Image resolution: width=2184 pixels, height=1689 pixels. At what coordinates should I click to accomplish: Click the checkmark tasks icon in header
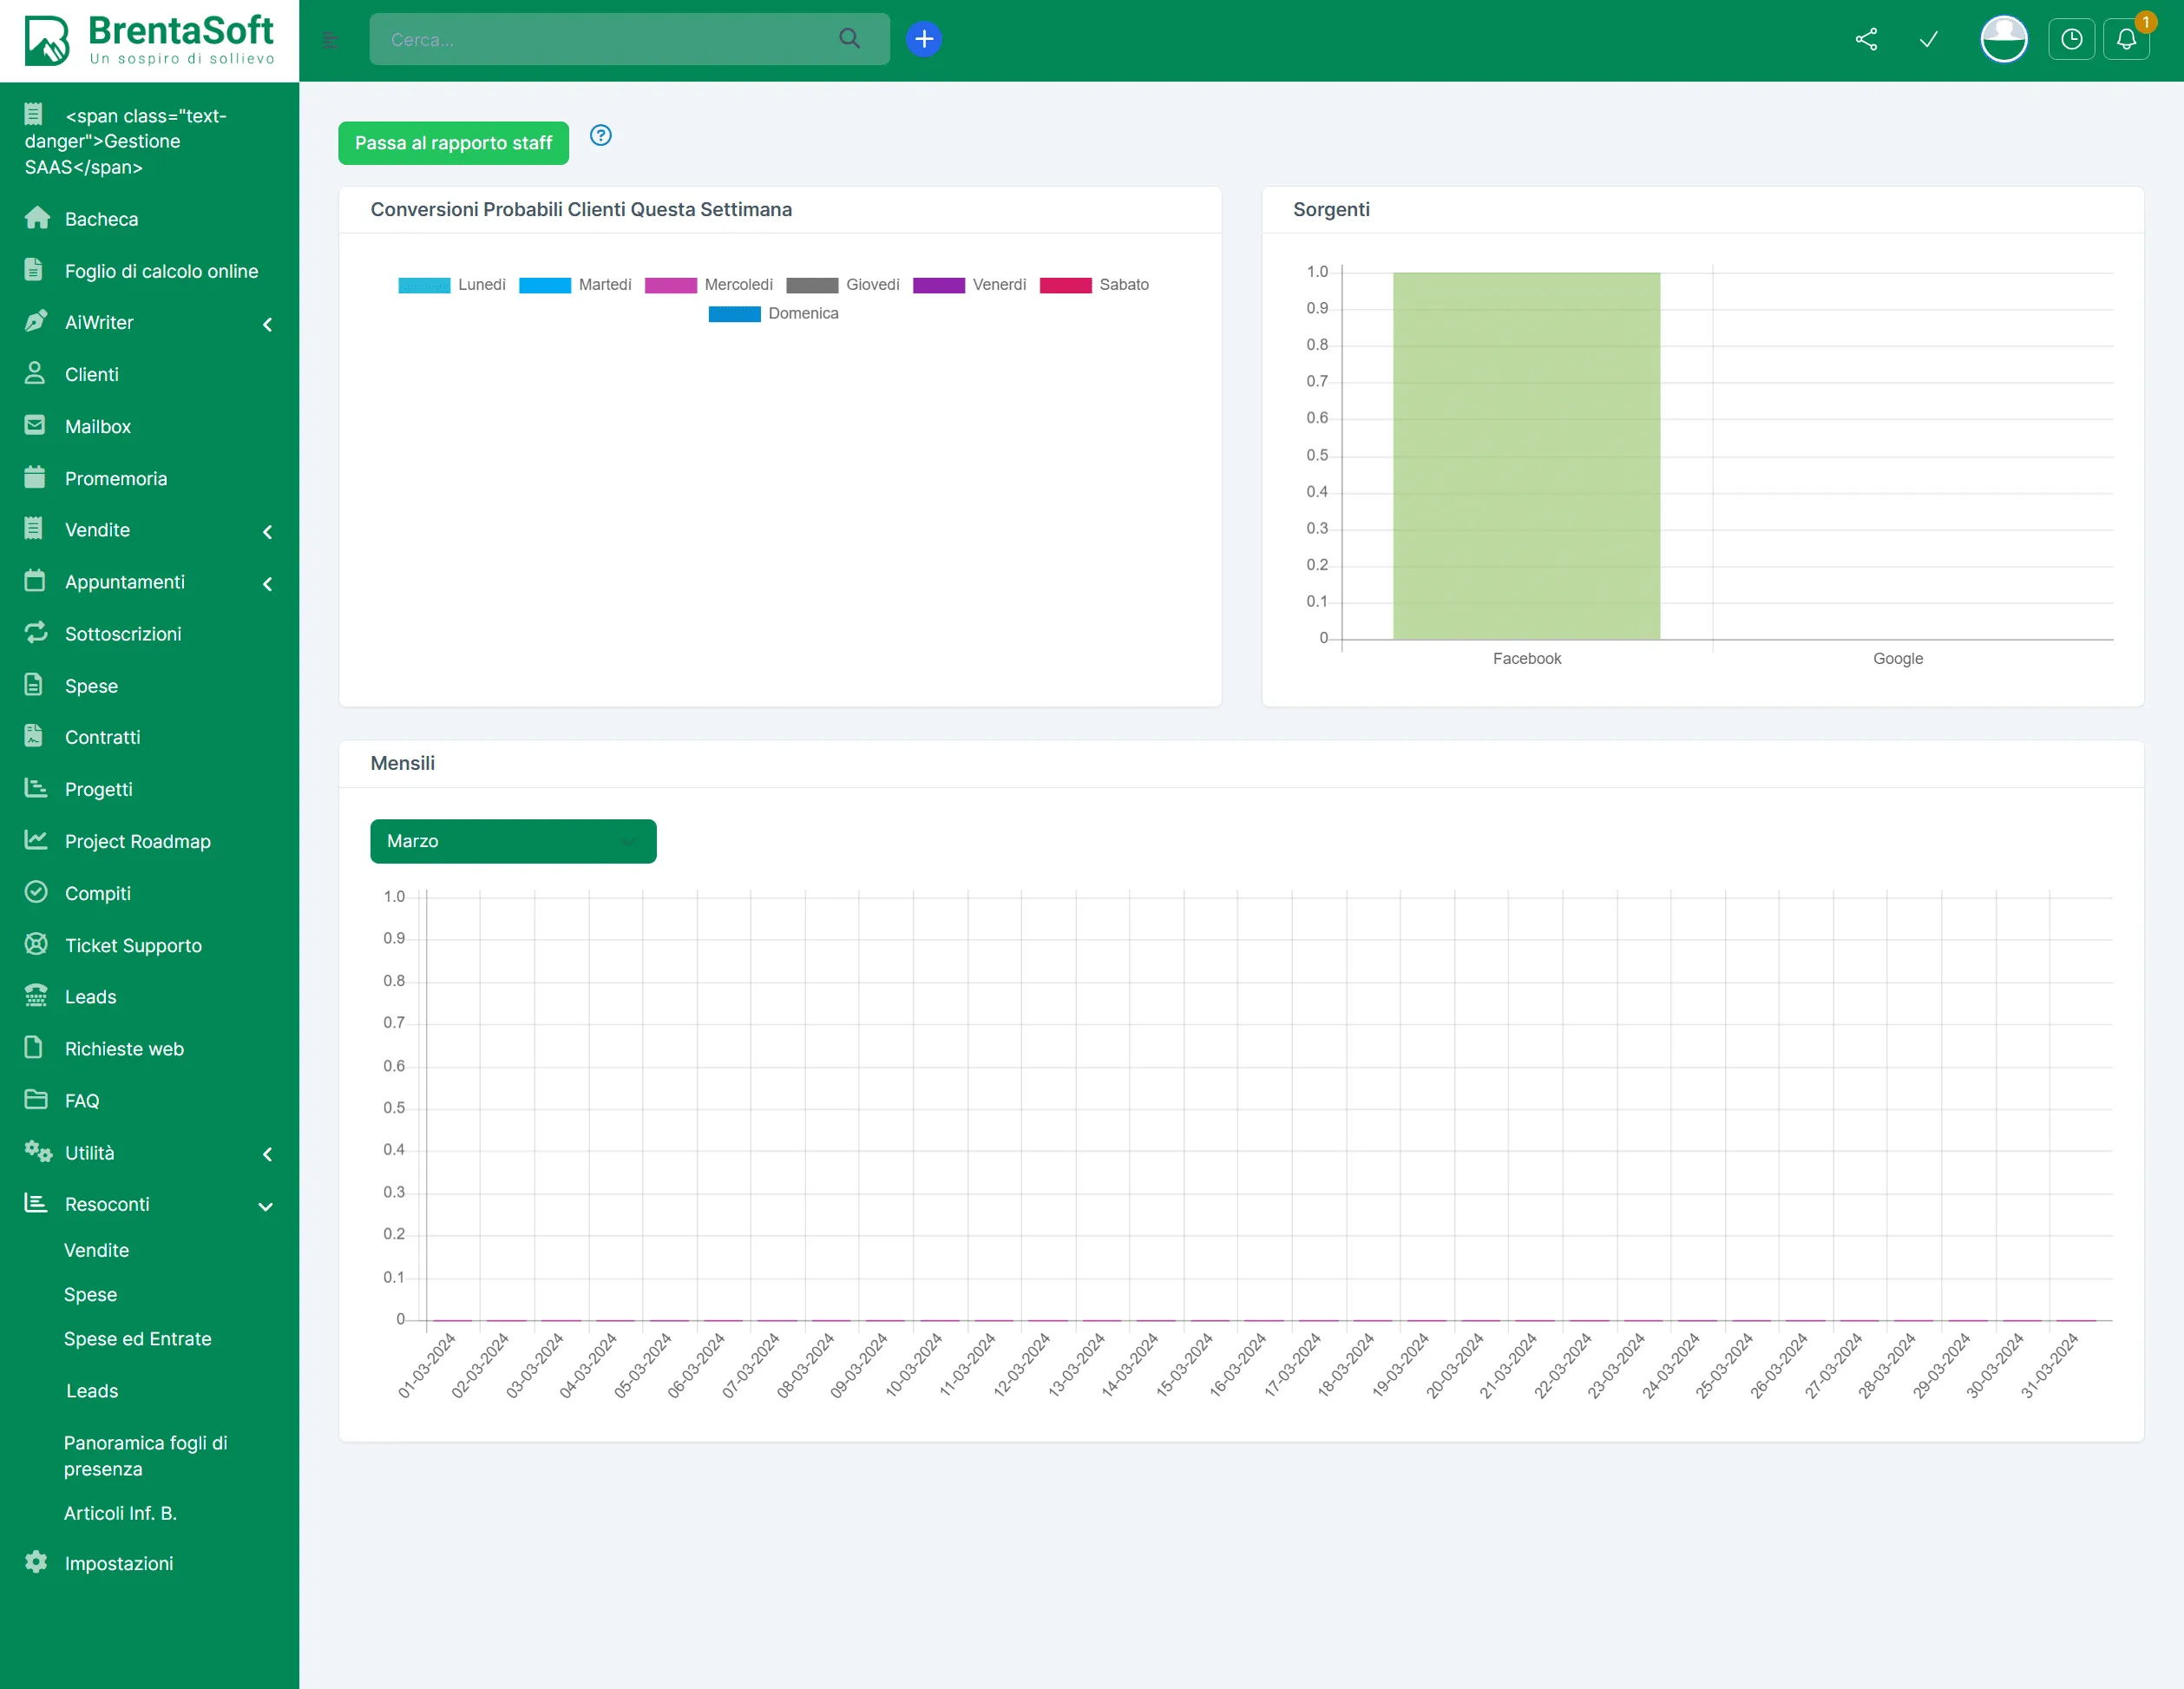1929,39
